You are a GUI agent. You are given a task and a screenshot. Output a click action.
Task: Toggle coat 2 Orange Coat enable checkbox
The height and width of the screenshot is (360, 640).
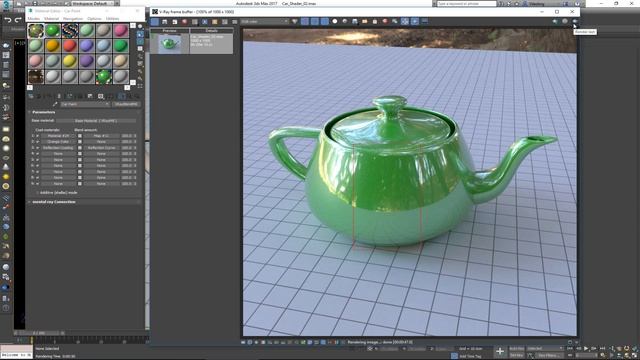click(38, 142)
